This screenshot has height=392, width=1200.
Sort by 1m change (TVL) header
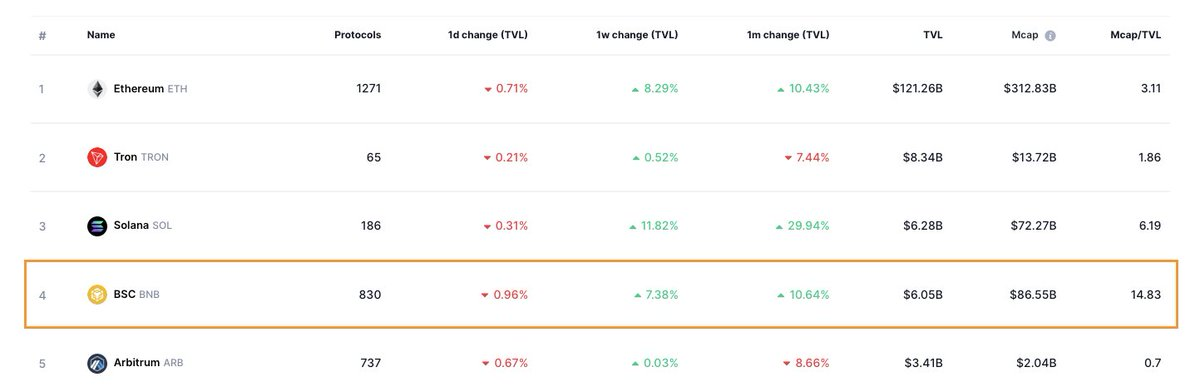point(787,35)
